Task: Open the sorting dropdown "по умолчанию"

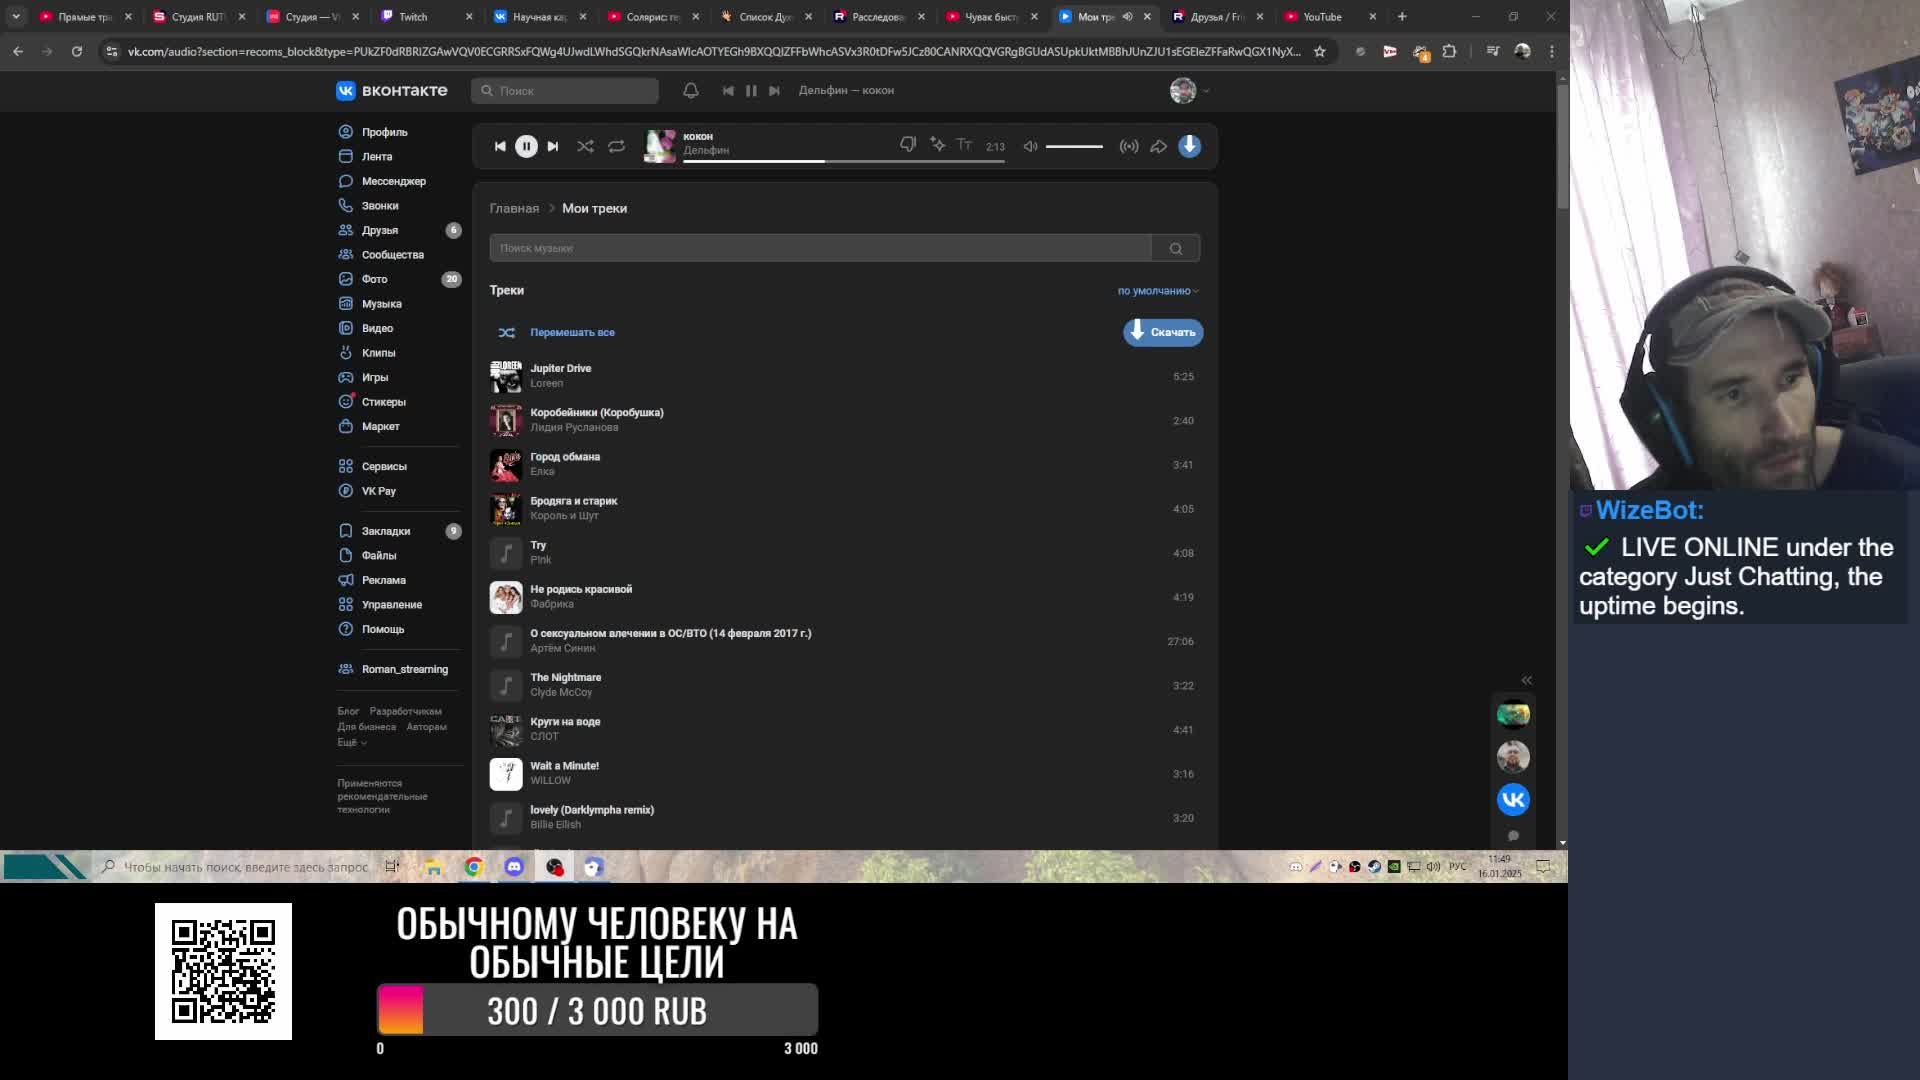Action: click(1157, 291)
